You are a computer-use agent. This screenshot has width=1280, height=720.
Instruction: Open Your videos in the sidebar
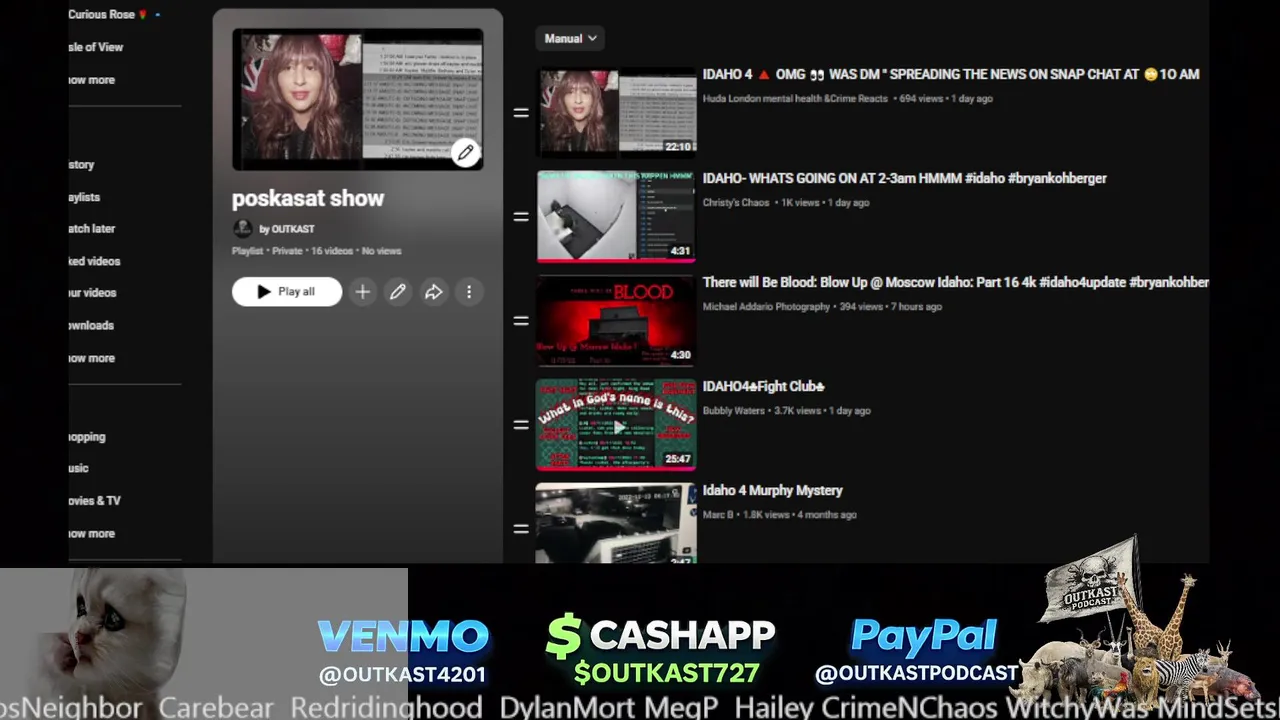point(93,293)
